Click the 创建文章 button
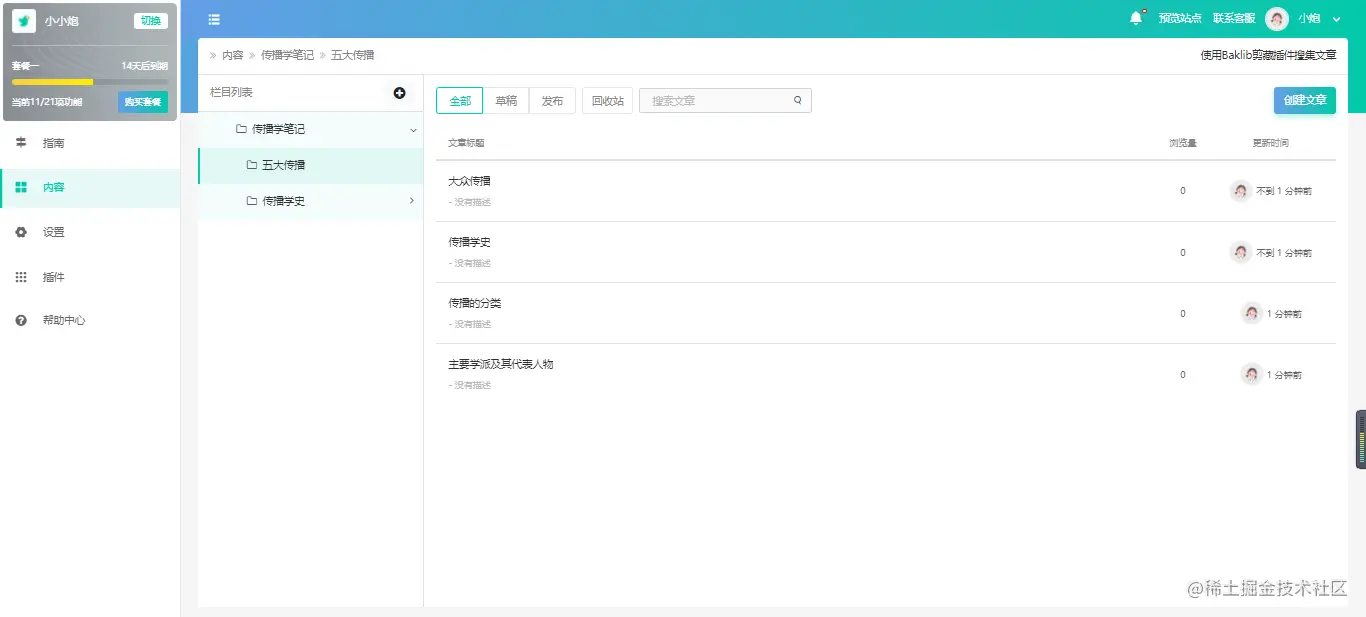 click(1305, 100)
